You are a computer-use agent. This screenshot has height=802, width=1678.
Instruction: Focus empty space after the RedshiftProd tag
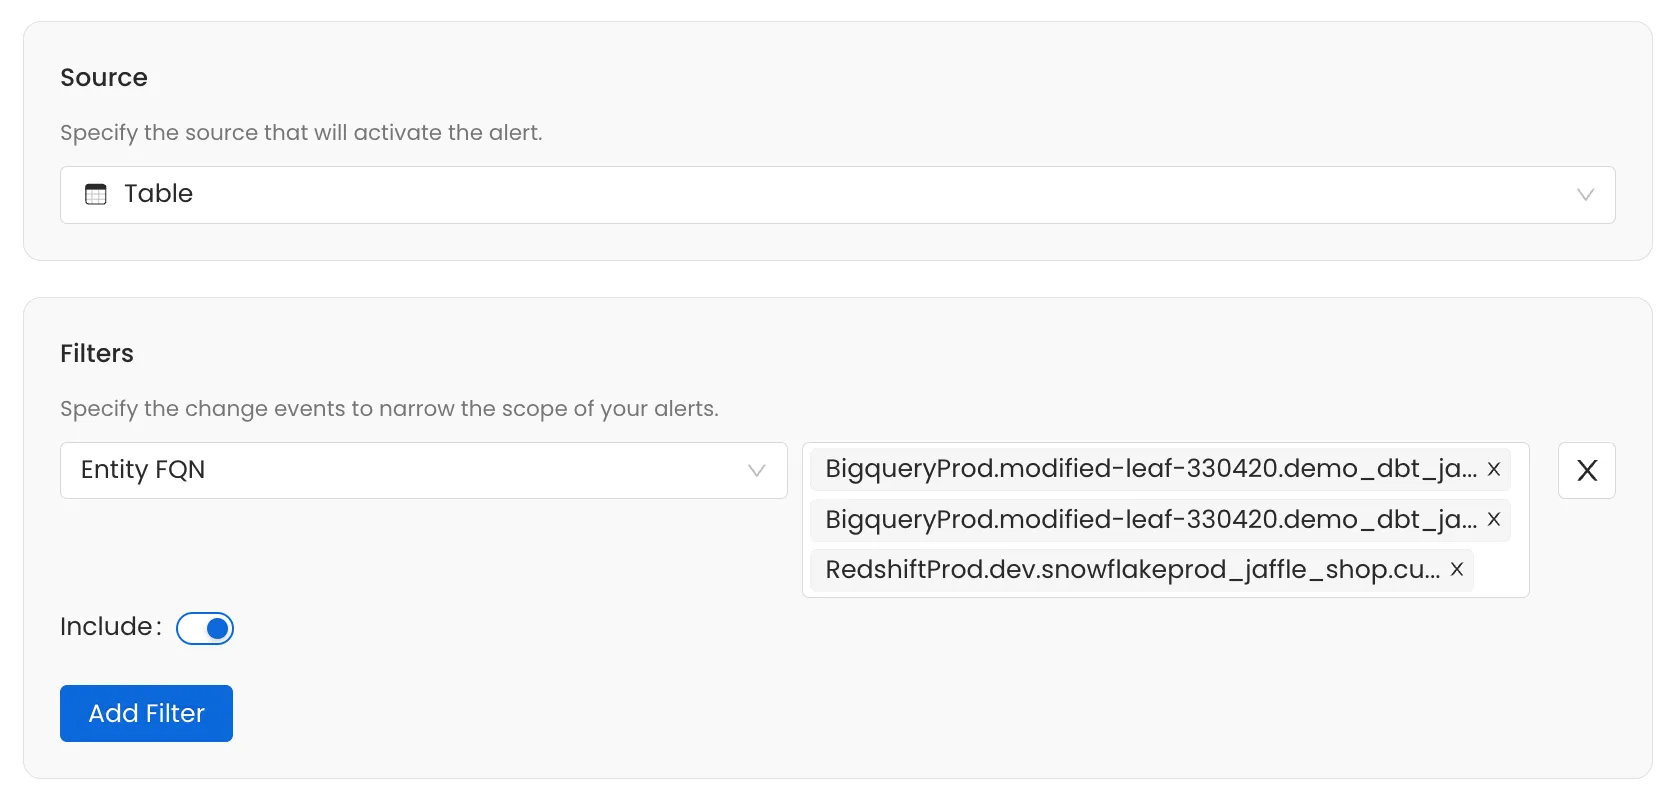pos(1498,571)
